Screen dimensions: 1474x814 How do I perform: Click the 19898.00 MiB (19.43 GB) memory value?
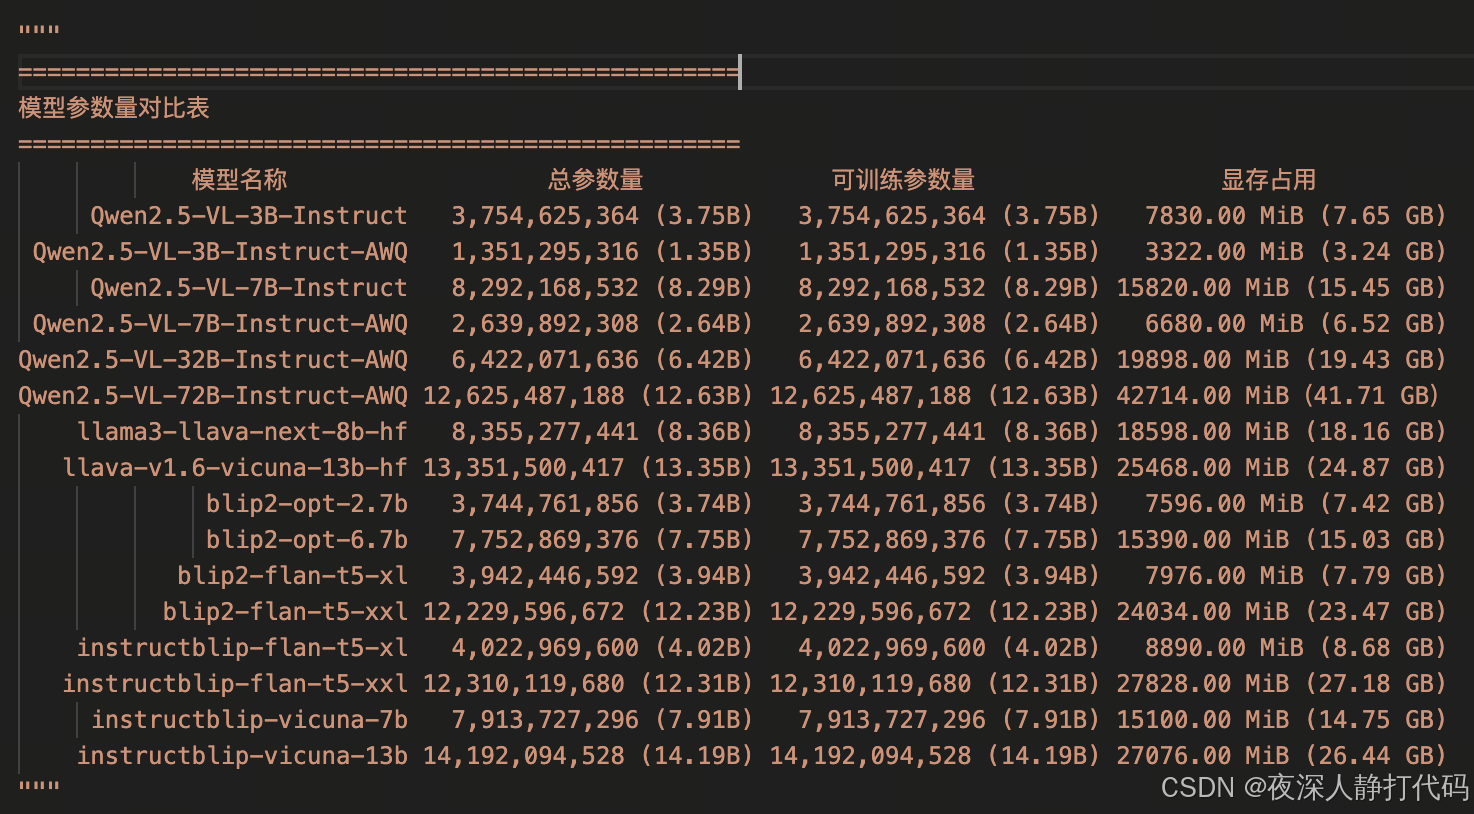coord(1282,360)
